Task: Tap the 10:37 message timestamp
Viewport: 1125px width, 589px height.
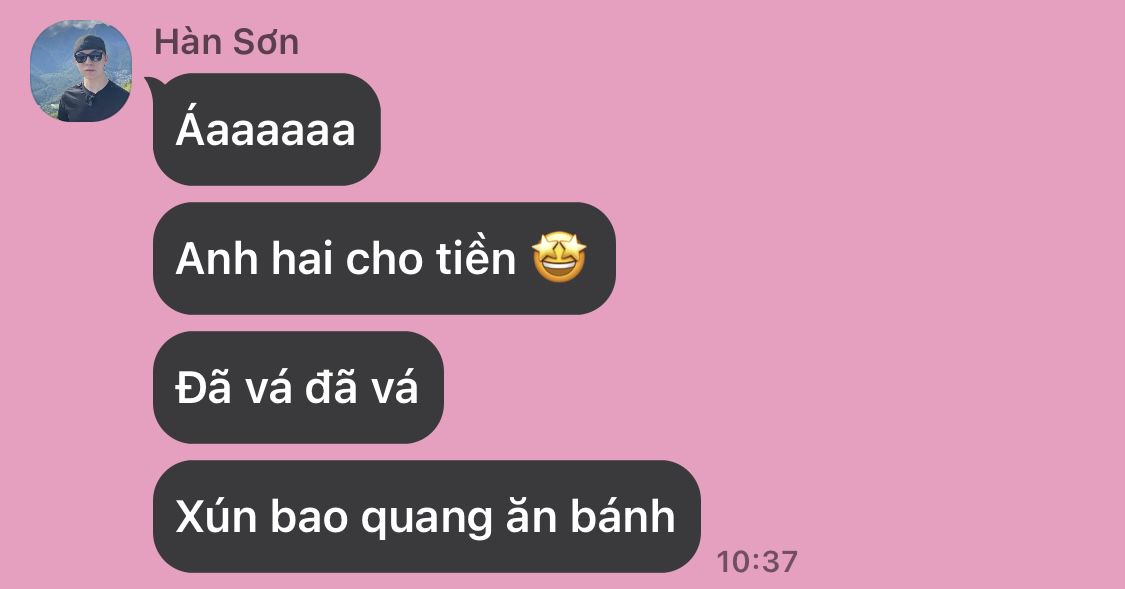Action: [757, 562]
